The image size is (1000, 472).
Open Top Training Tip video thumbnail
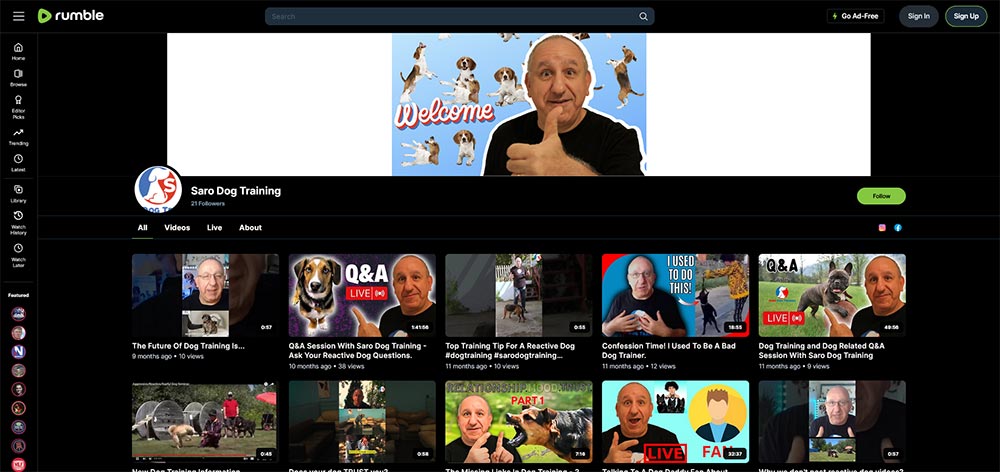(x=518, y=295)
